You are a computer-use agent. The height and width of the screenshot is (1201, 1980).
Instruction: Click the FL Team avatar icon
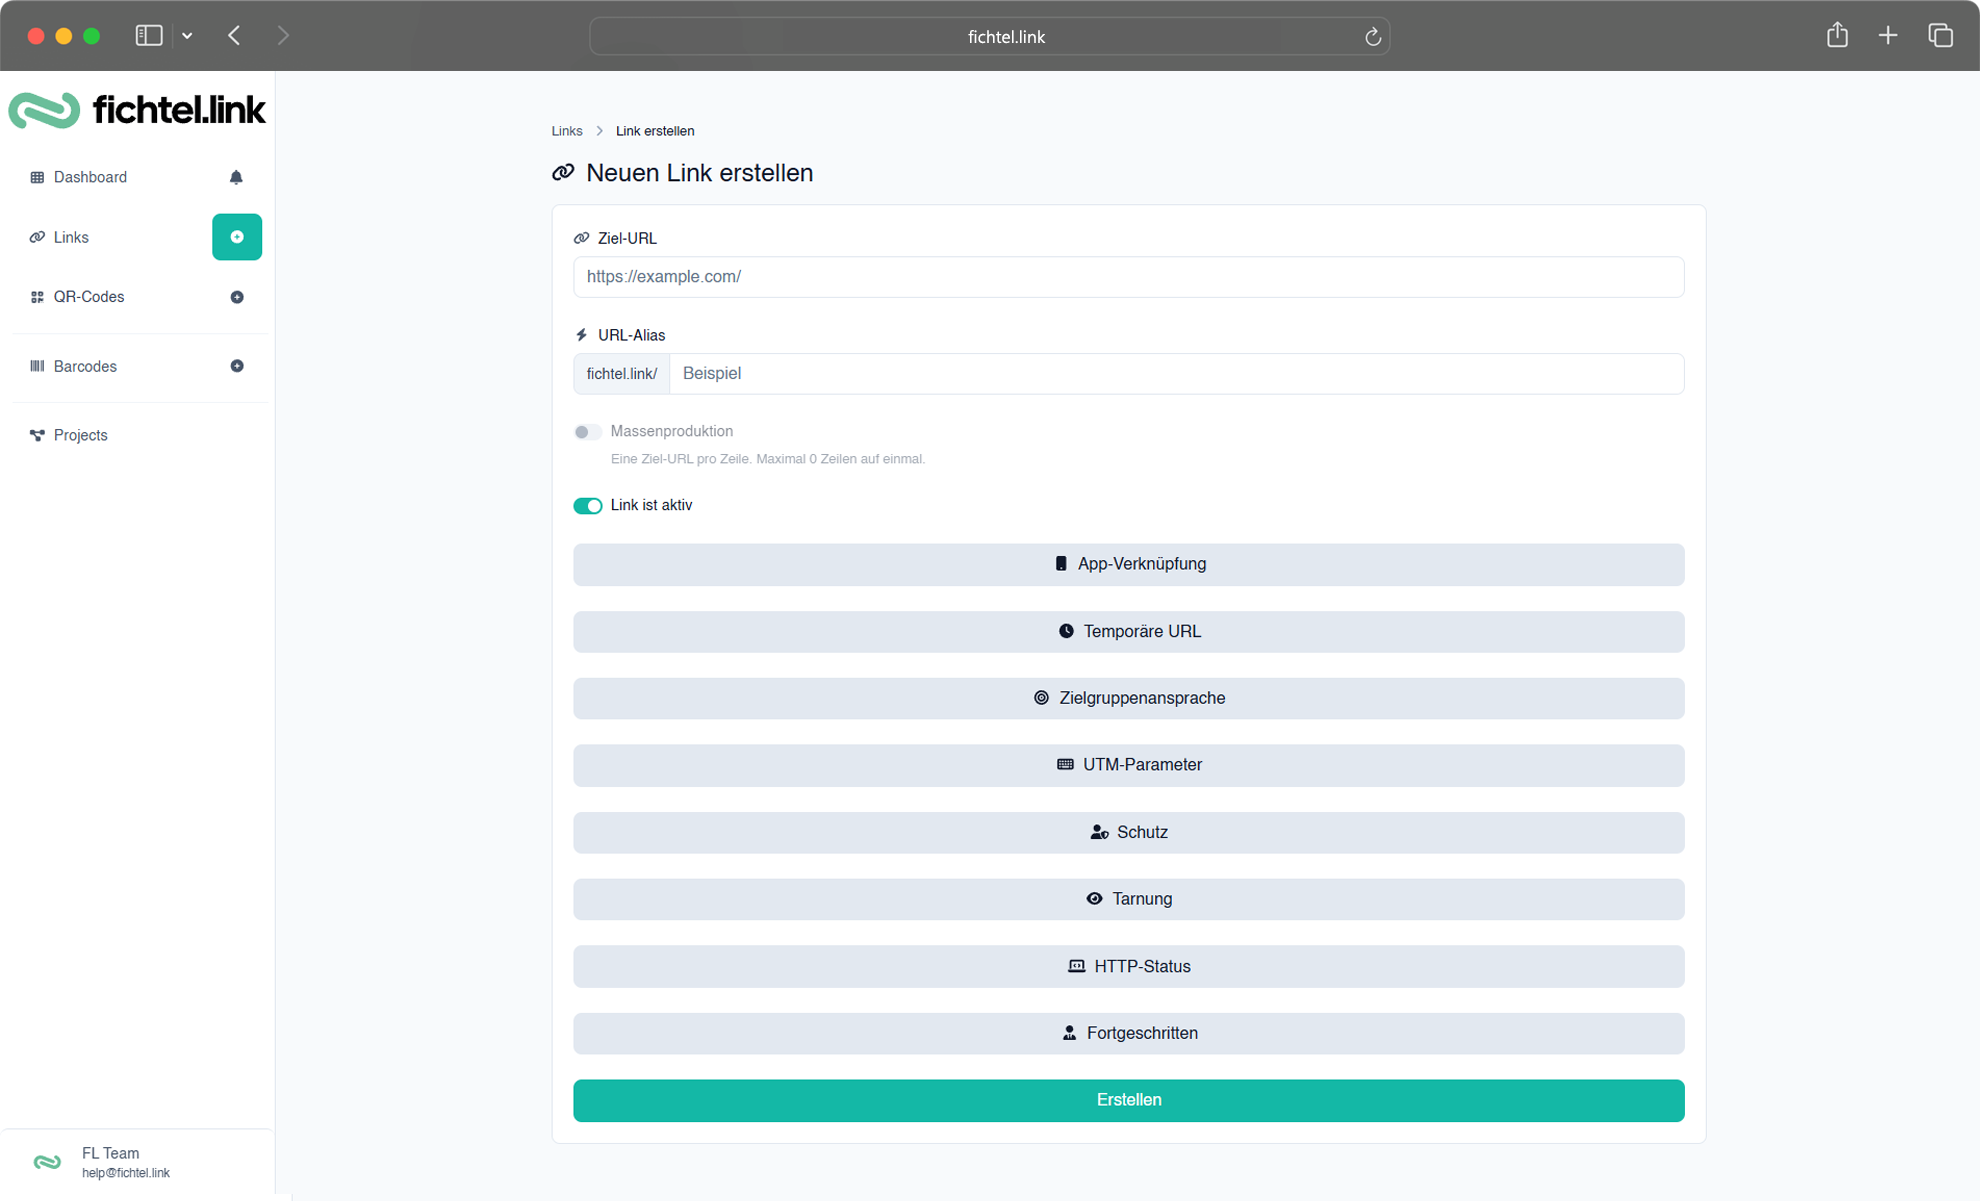[47, 1162]
